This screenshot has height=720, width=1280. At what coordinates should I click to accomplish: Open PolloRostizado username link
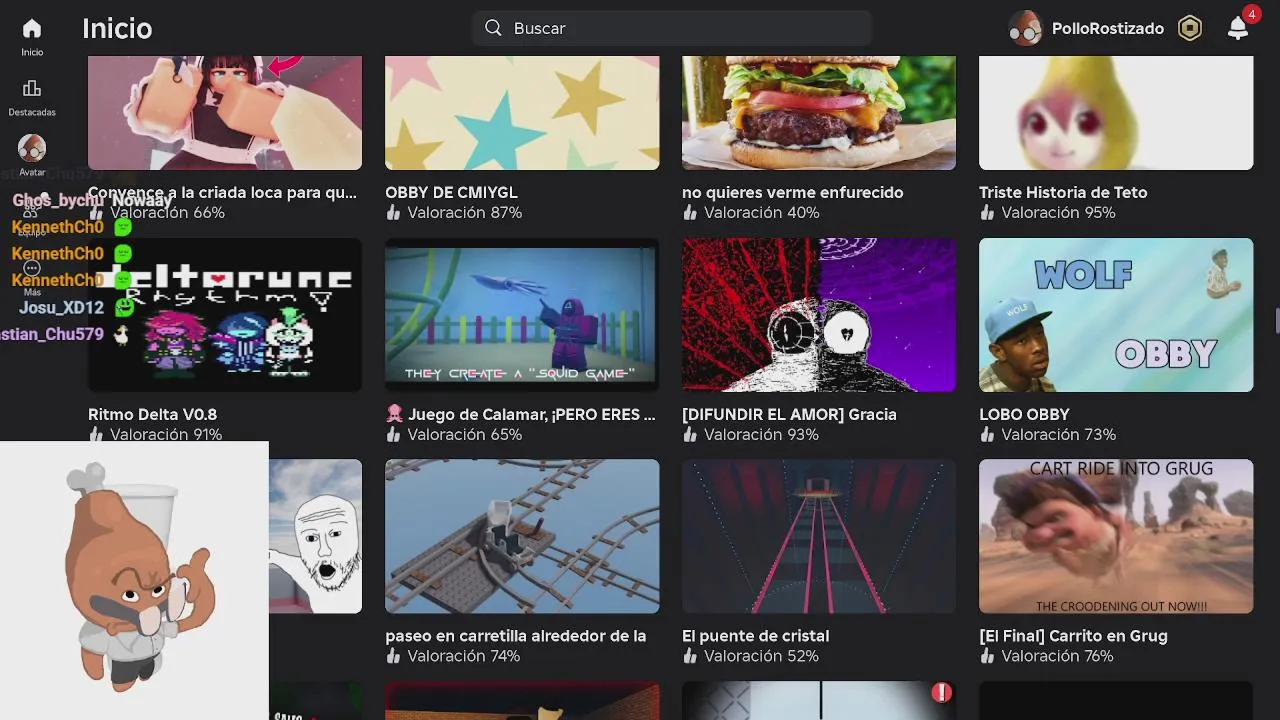point(1108,28)
